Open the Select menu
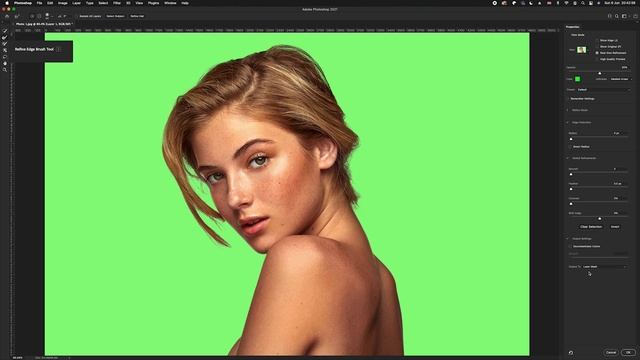Screen dimensions: 640x360 coord(103,3)
